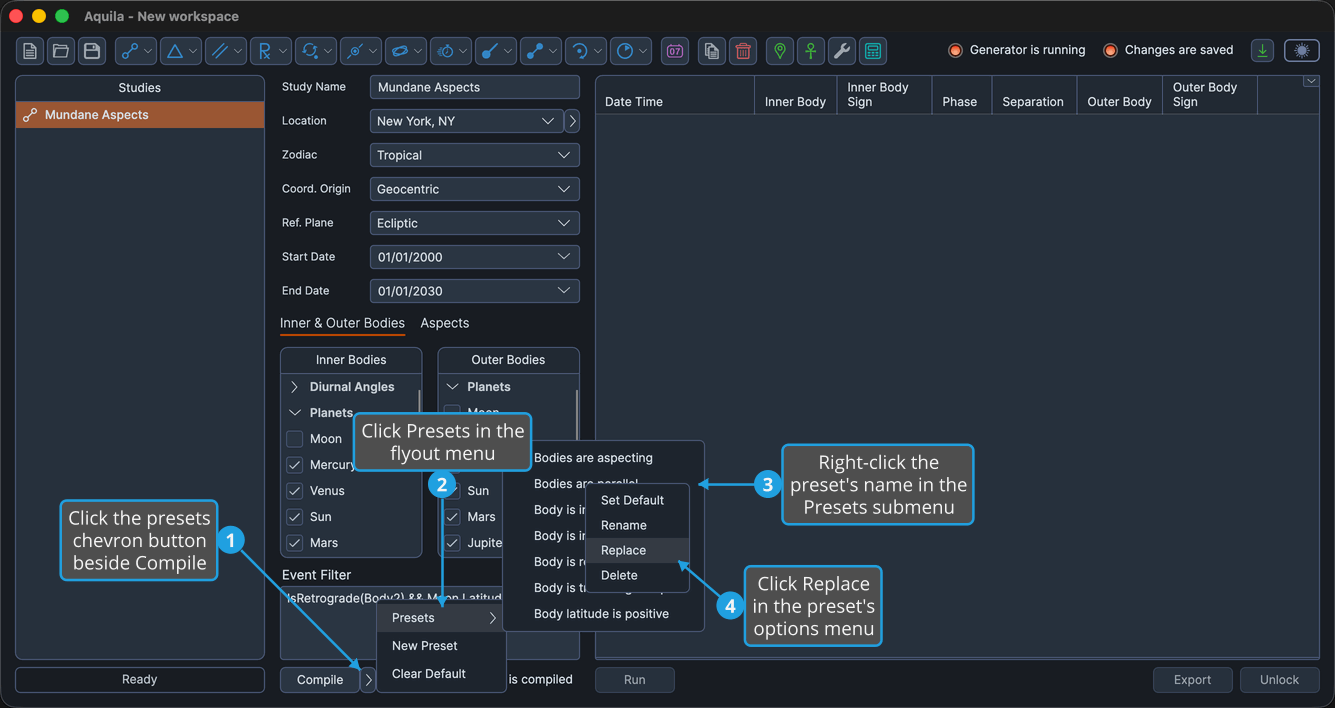Choose Rename in the preset options menu

(637, 525)
